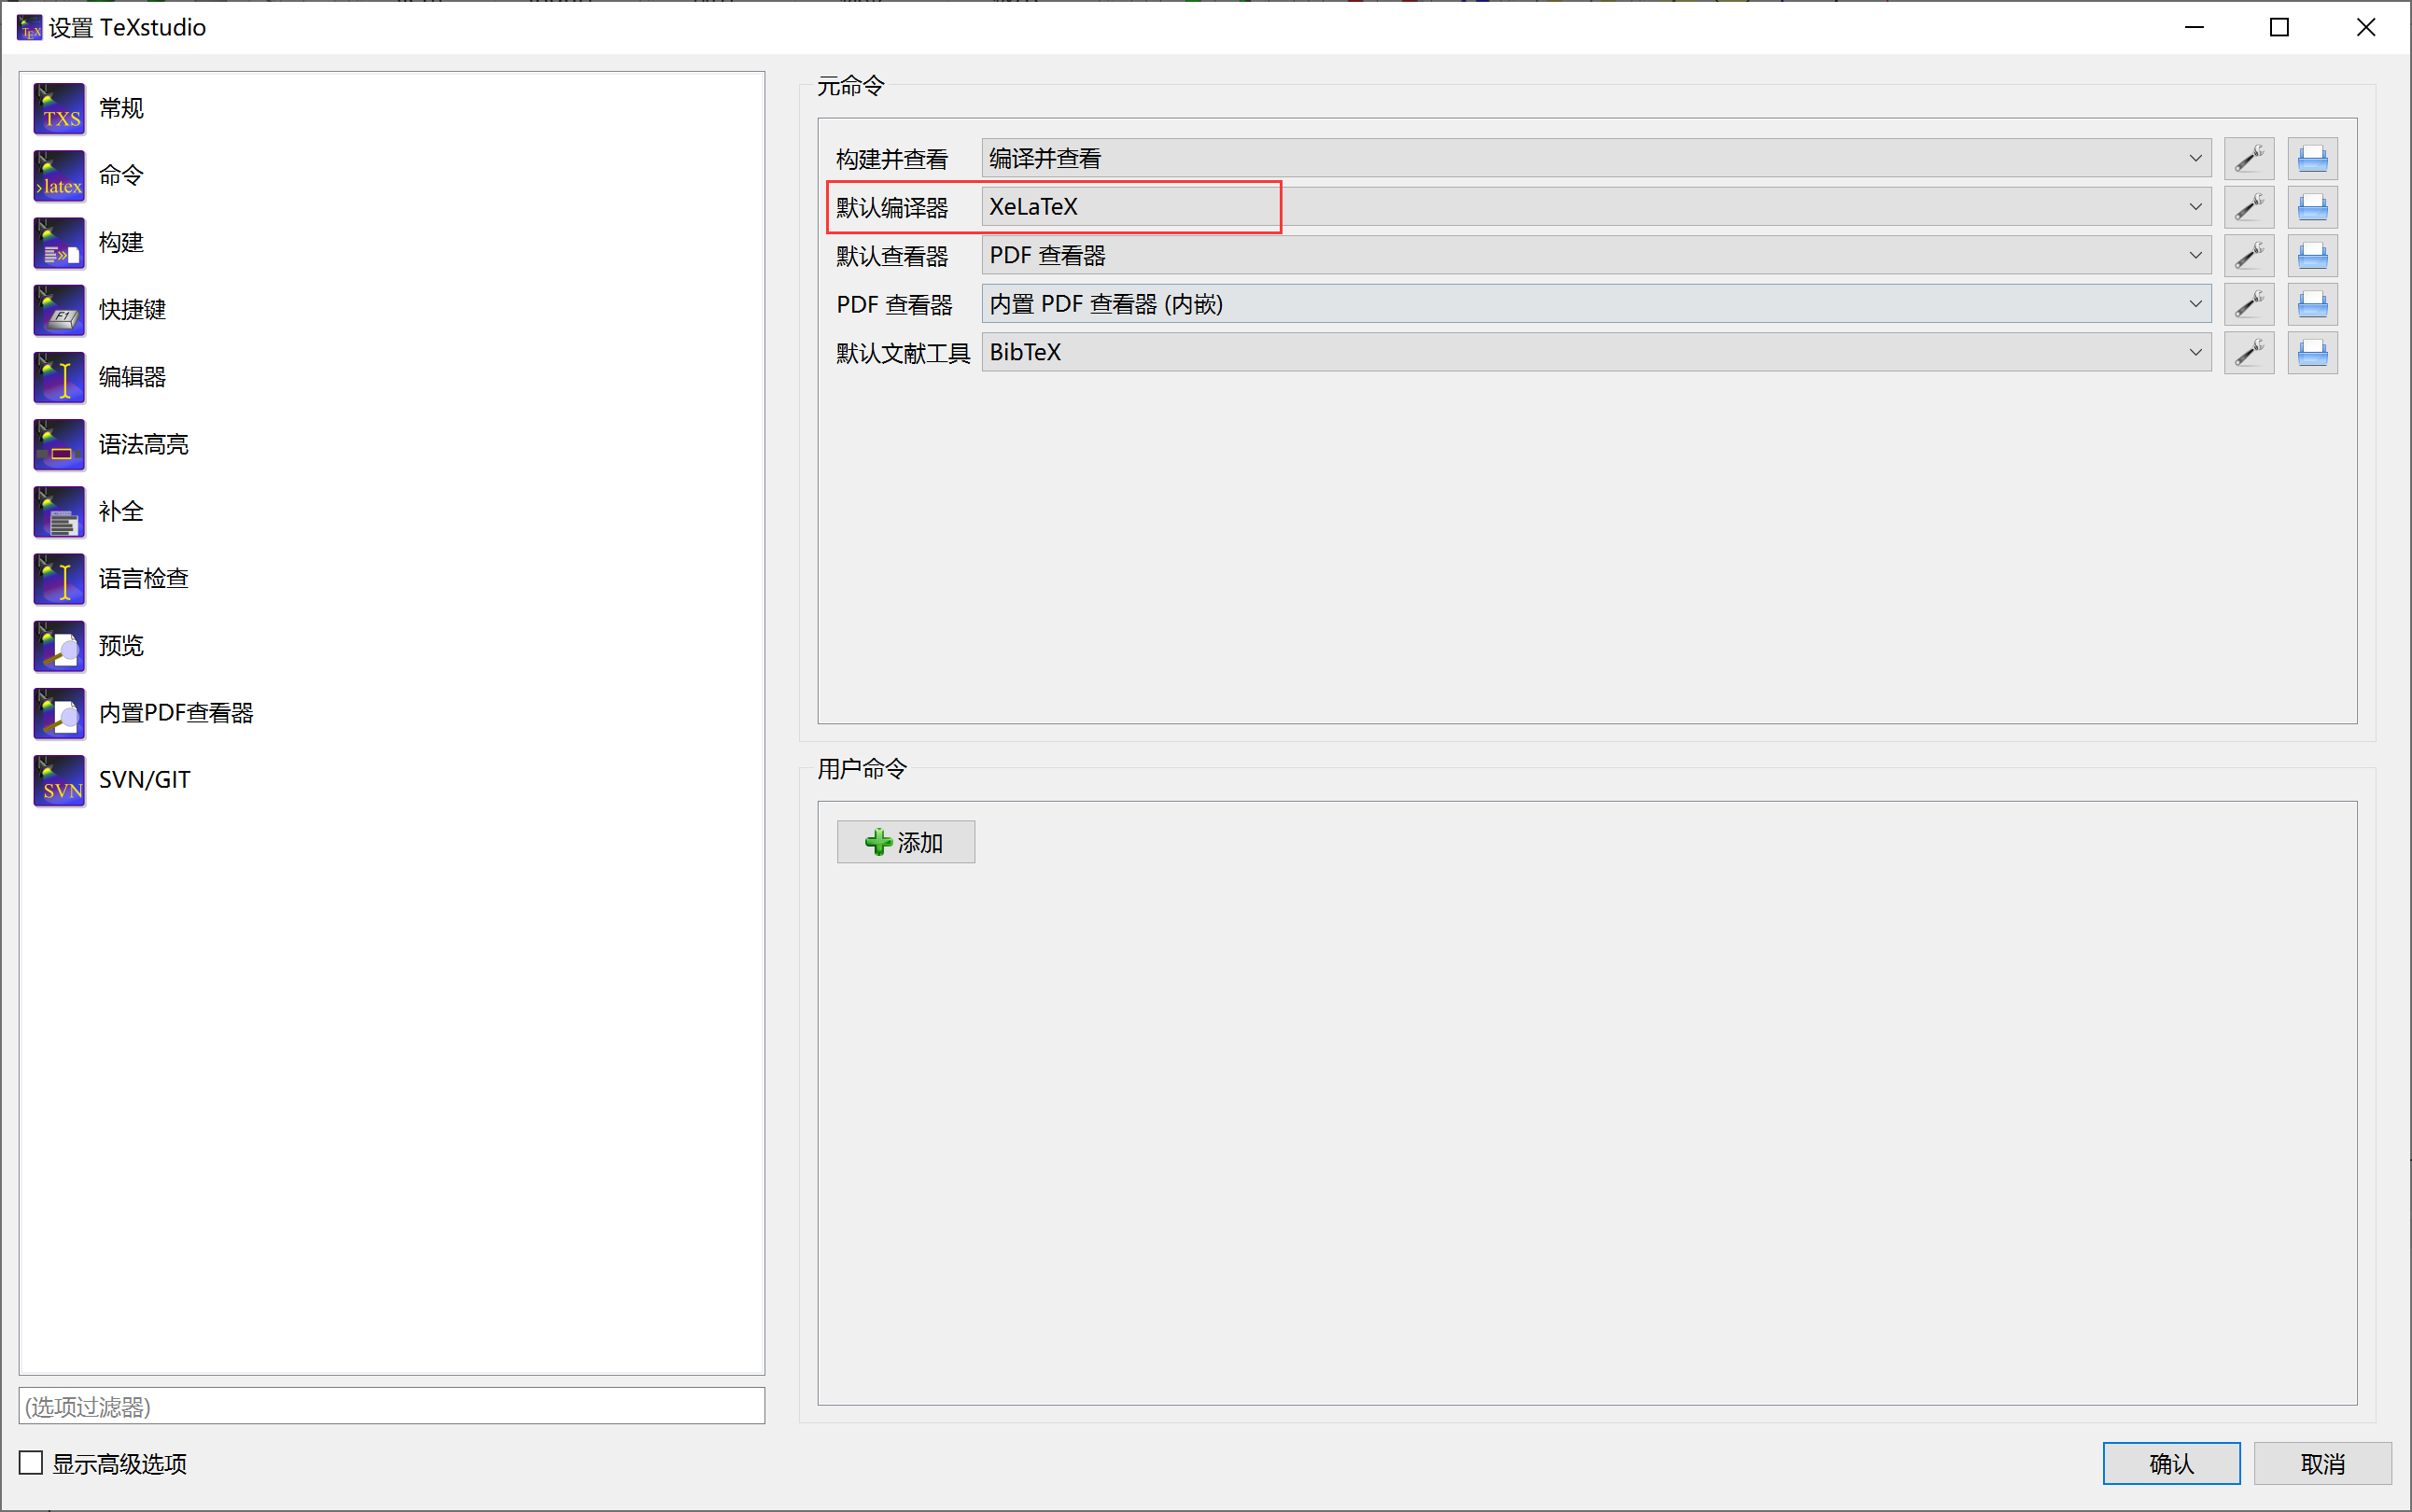Click blue reset icon for 默认查看器 row

tap(2312, 255)
